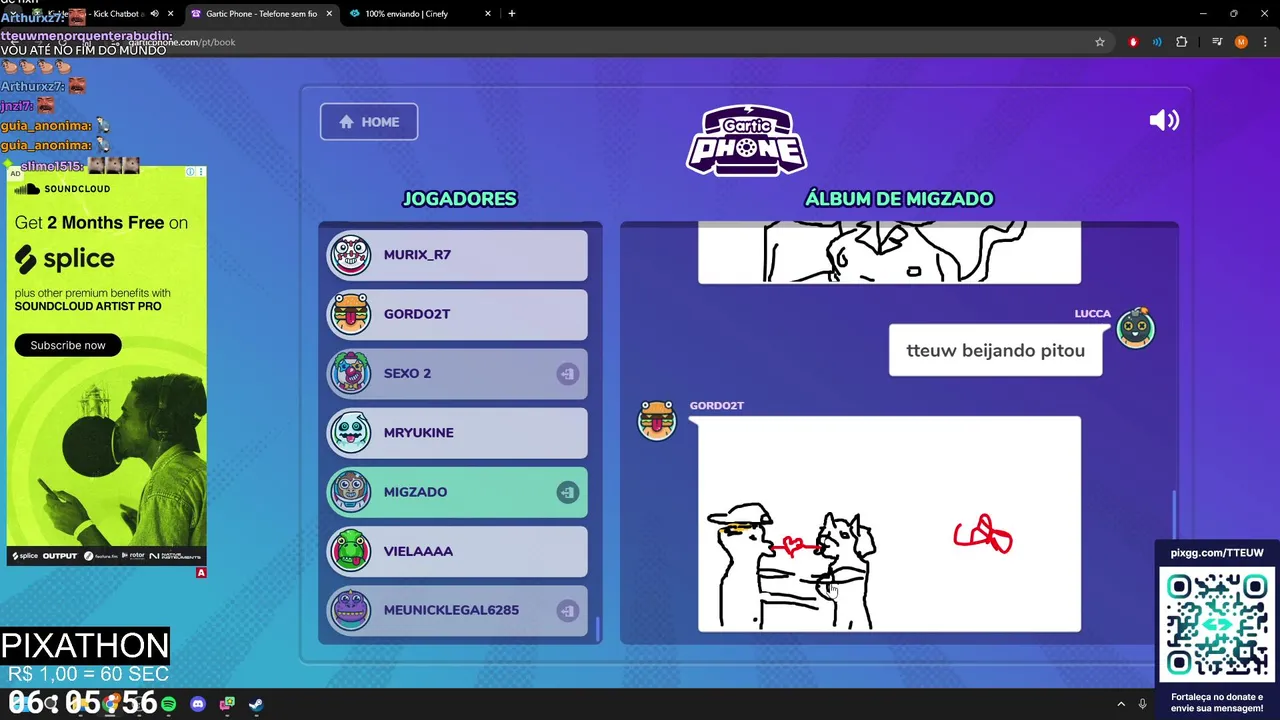
Task: Click the VIELAAAA green dinosaur avatar
Action: [x=351, y=551]
